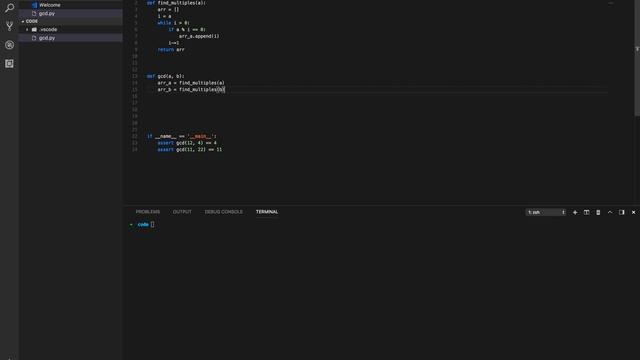The width and height of the screenshot is (640, 360).
Task: Switch to the DEBUG CONSOLE tab
Action: pos(224,212)
